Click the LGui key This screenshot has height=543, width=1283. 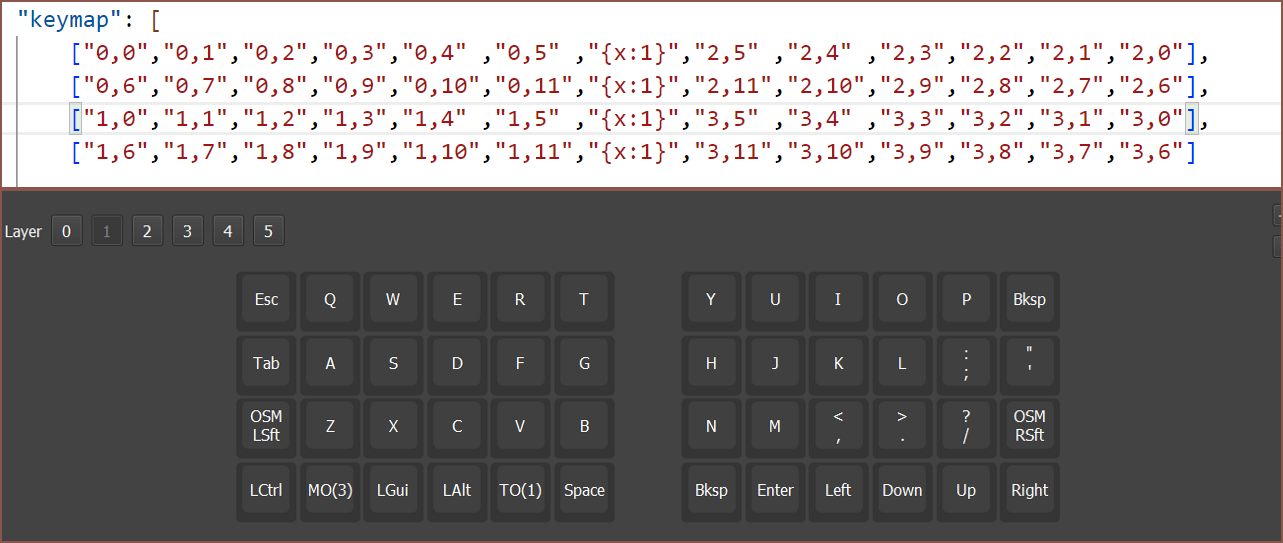tap(393, 490)
